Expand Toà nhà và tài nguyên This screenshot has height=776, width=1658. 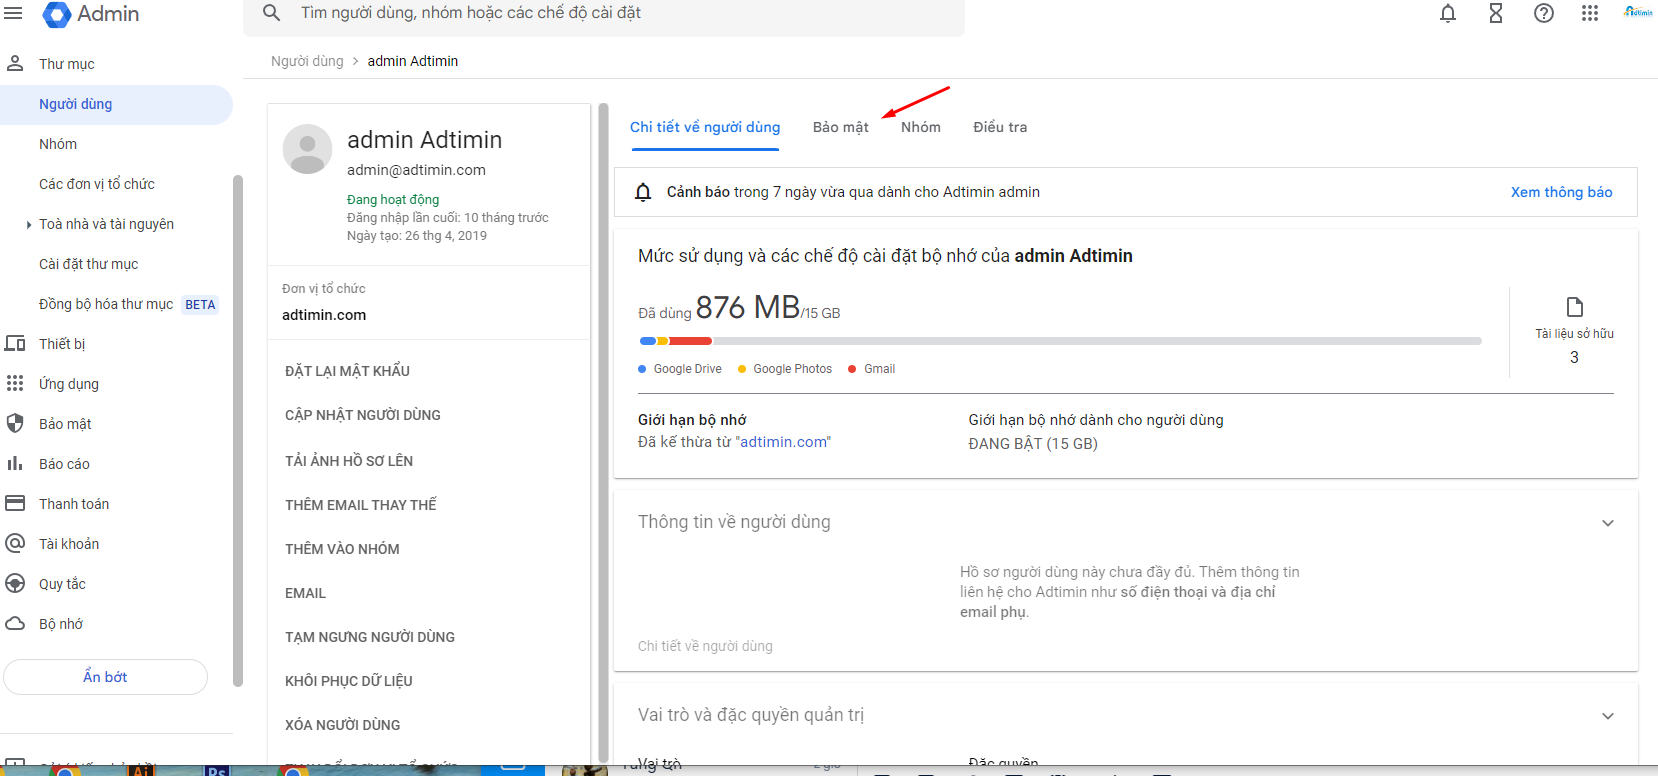point(29,225)
